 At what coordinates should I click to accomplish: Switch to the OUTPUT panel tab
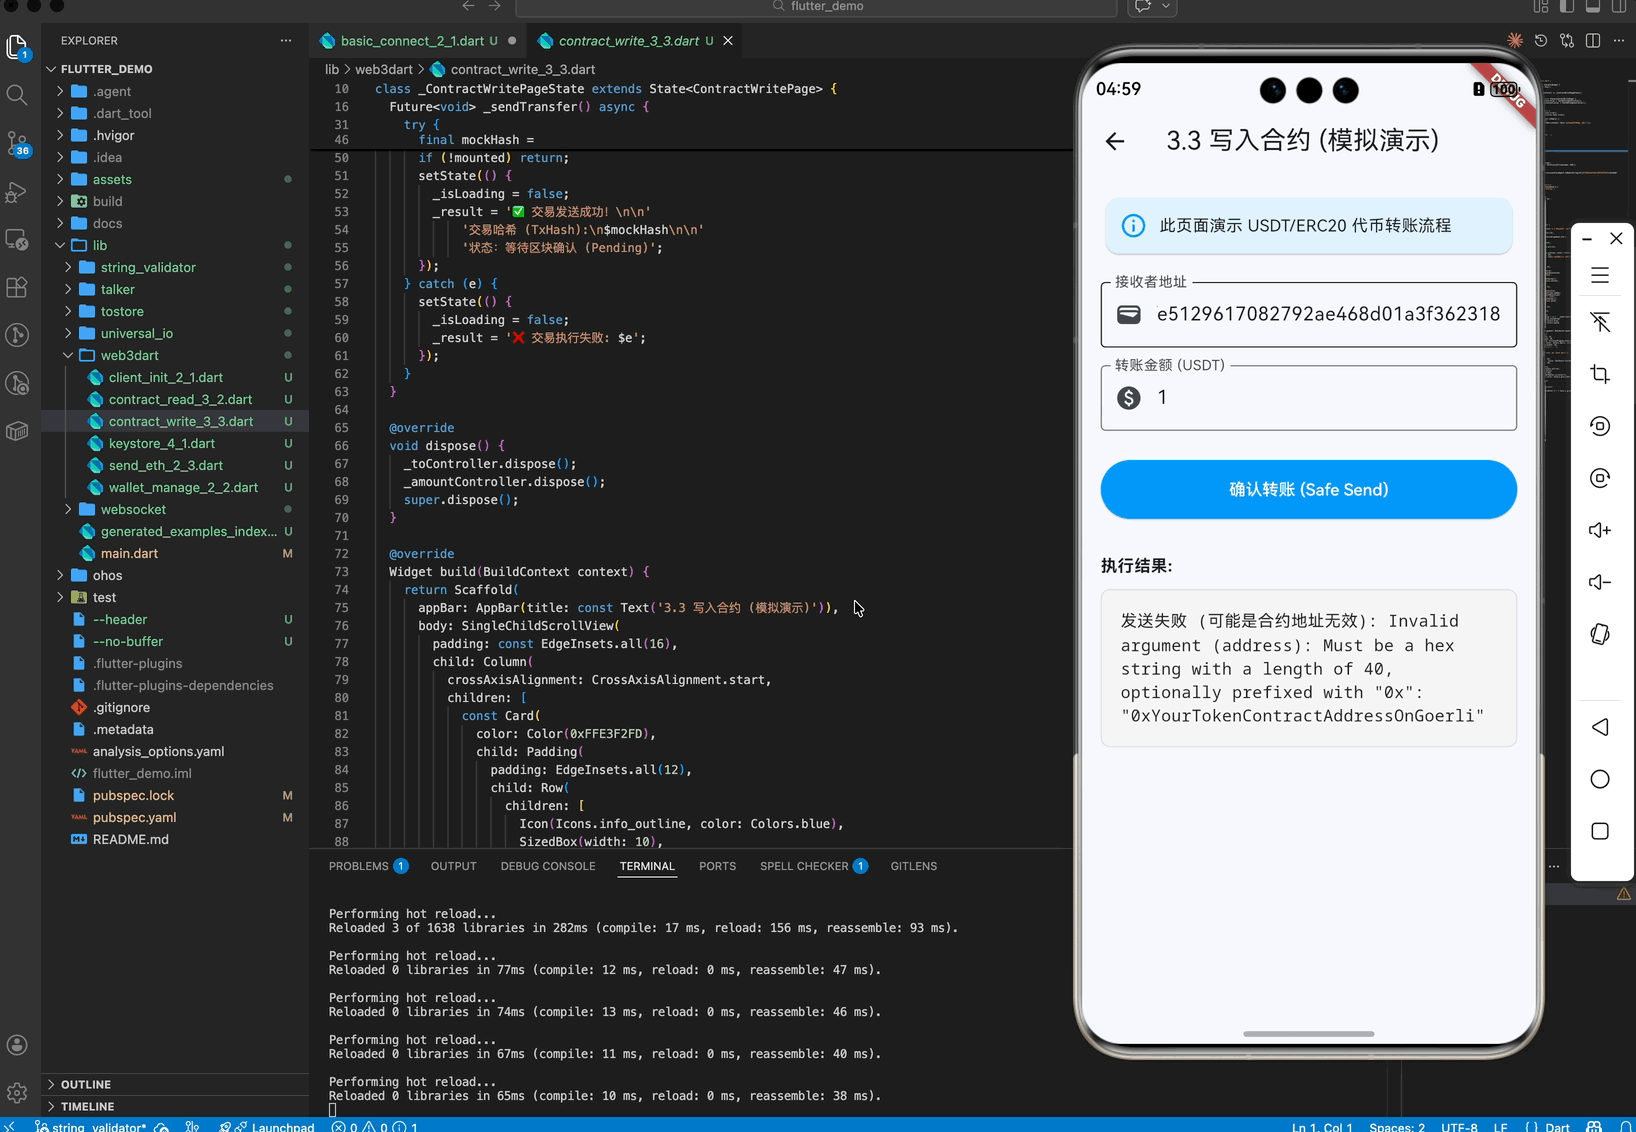453,866
